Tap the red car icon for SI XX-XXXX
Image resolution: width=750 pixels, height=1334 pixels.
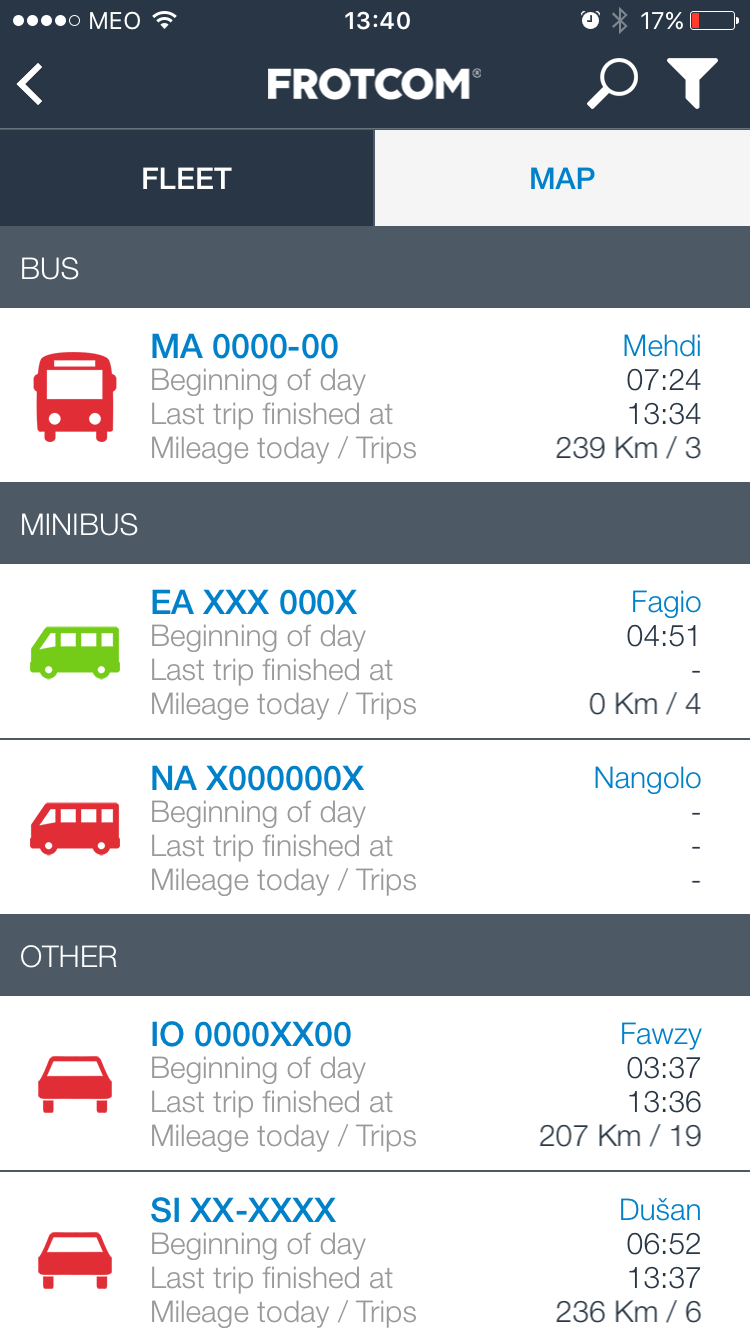(x=75, y=1260)
